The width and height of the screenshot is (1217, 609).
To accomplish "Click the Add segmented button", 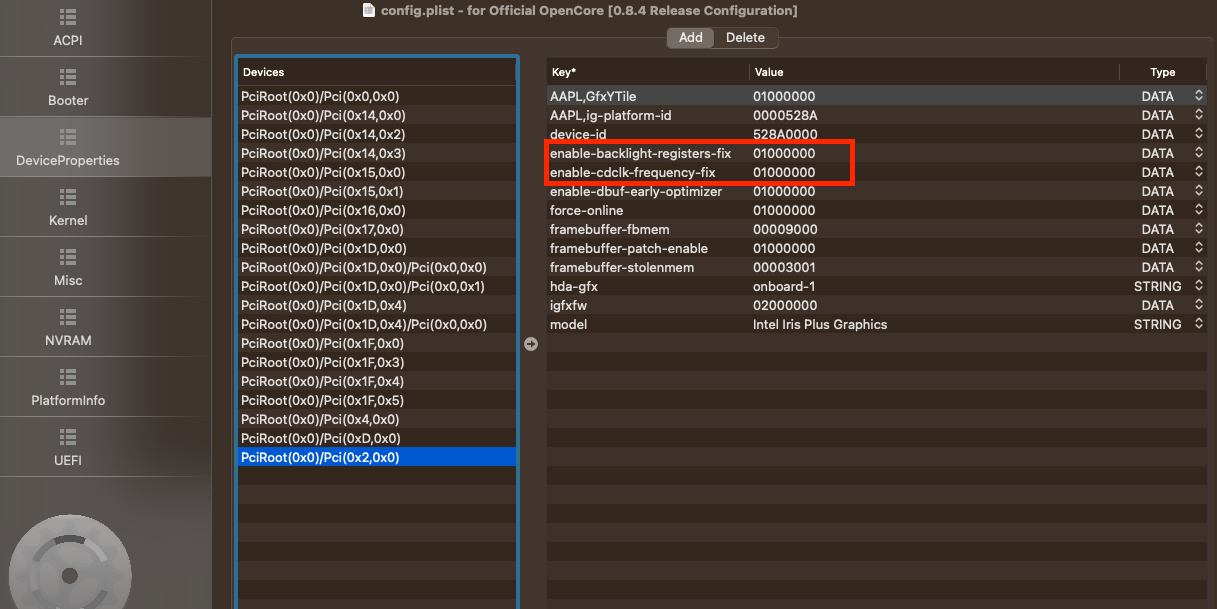I will (691, 38).
